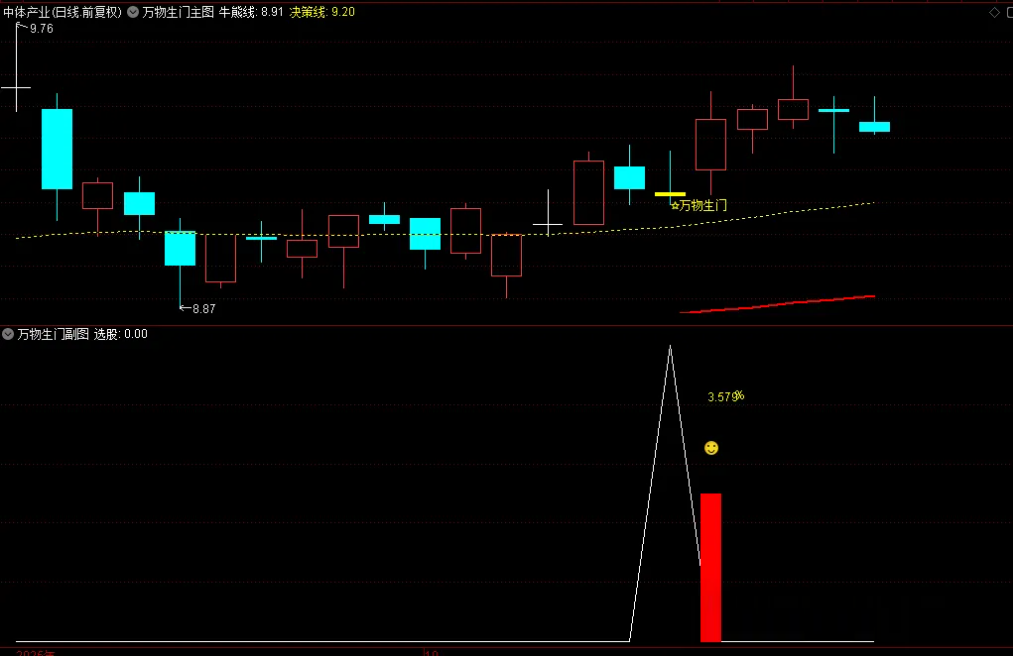The width and height of the screenshot is (1013, 656).
Task: Click the rightmost cyan candlestick
Action: pyautogui.click(x=874, y=127)
